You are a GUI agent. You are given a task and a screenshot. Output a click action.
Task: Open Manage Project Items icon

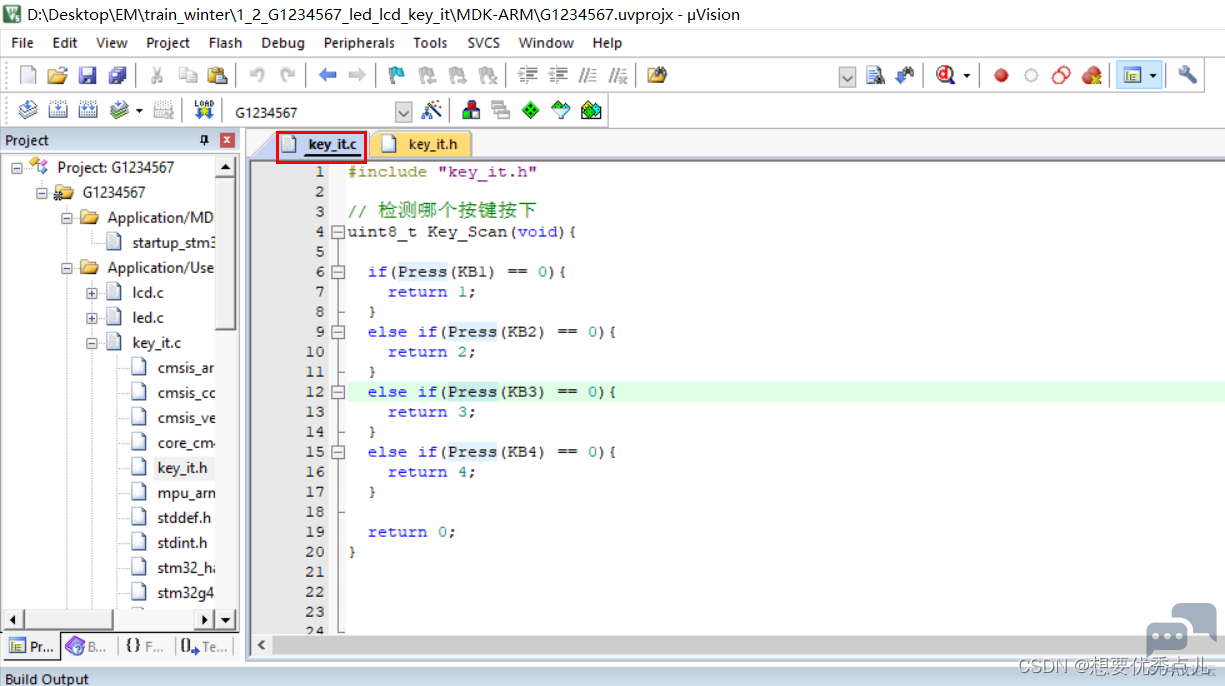tap(470, 110)
